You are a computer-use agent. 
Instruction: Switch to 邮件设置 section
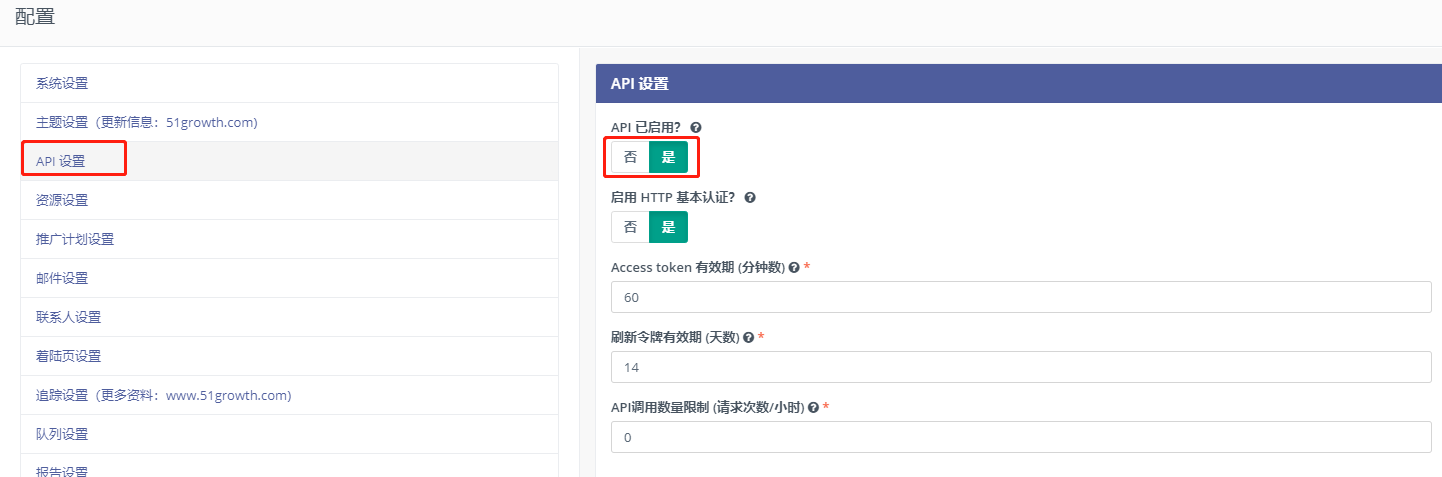pos(62,278)
